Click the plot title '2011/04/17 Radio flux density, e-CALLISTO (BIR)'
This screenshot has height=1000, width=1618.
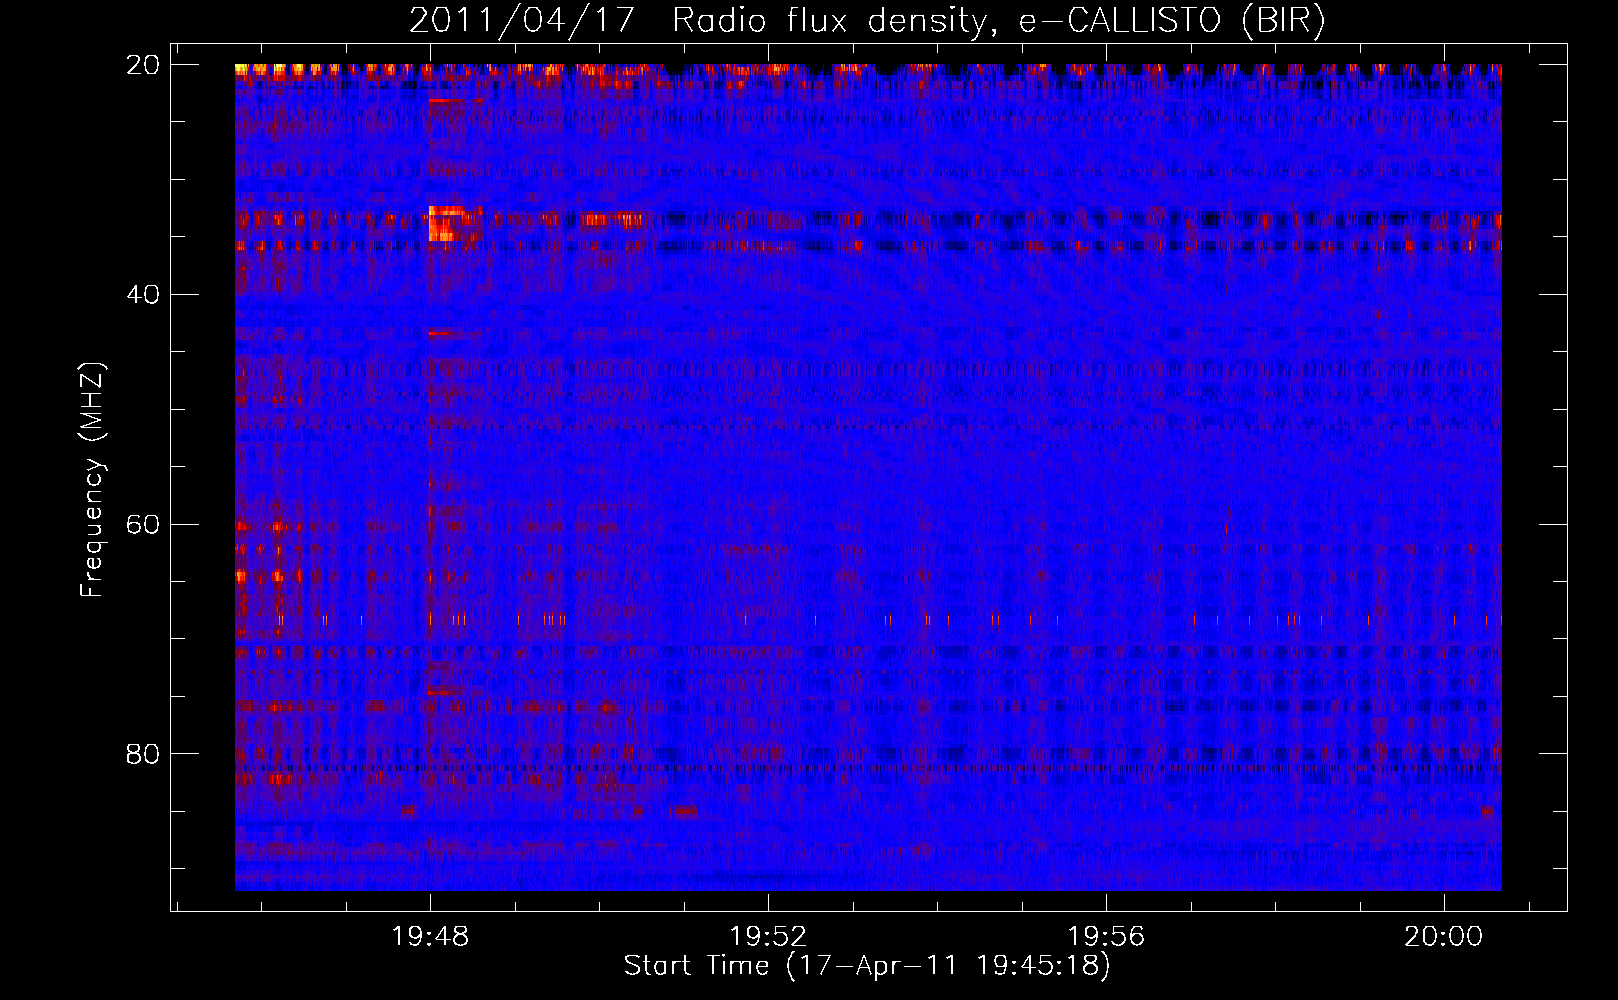(x=867, y=21)
